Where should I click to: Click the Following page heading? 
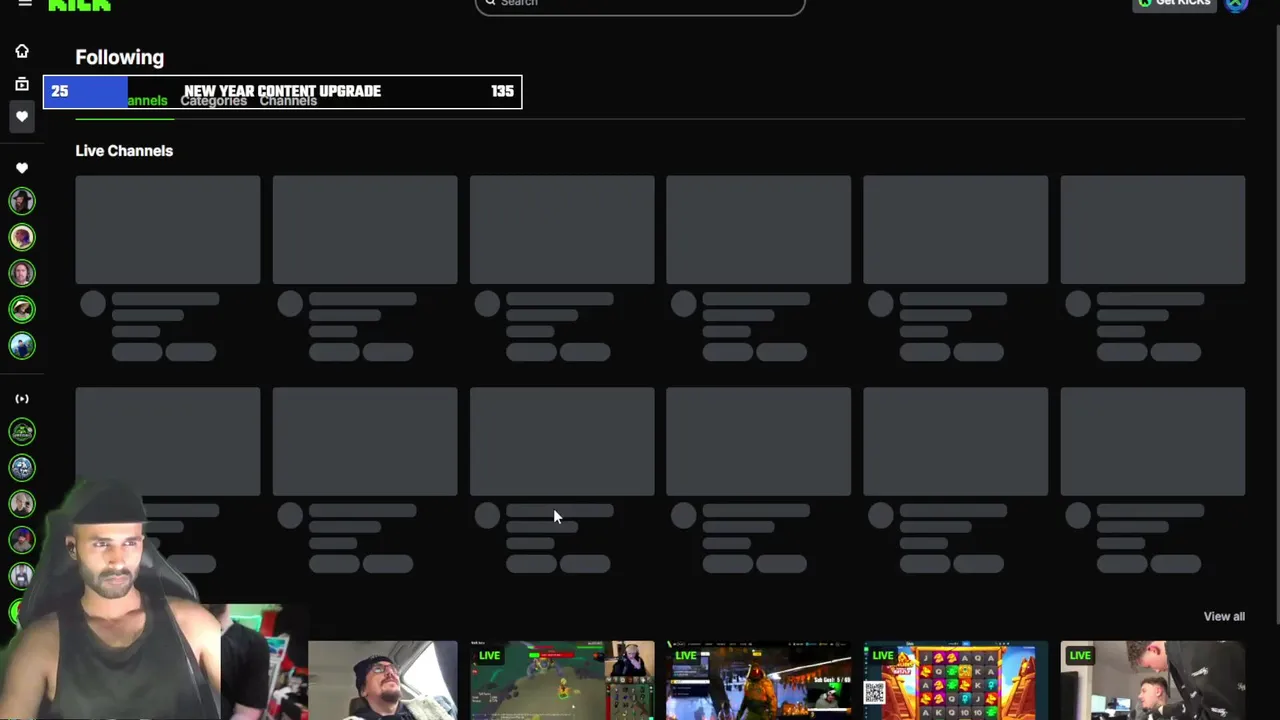119,57
